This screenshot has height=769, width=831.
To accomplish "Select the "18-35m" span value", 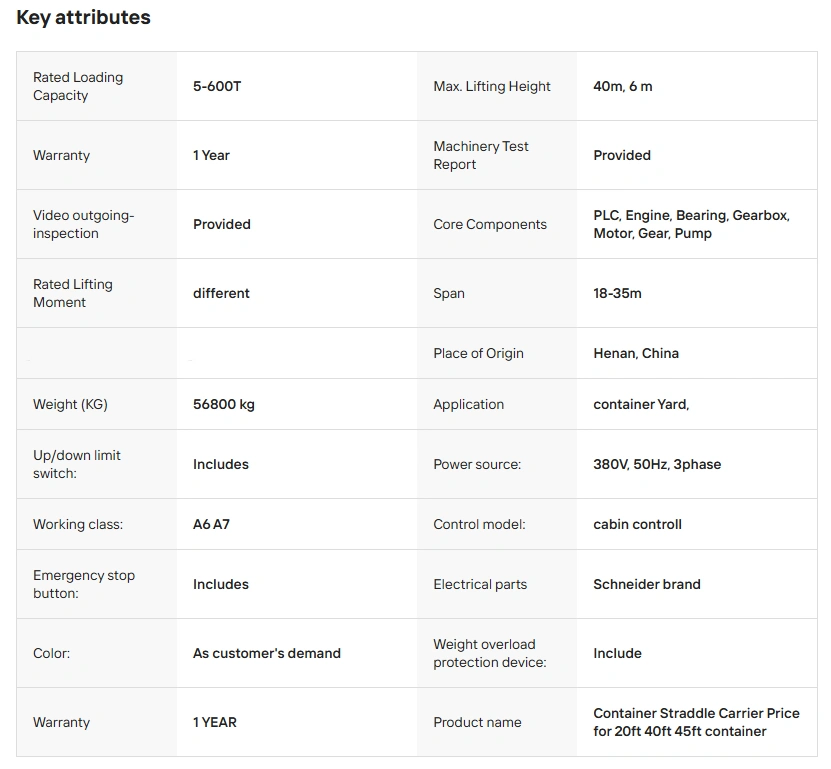I will tap(617, 293).
